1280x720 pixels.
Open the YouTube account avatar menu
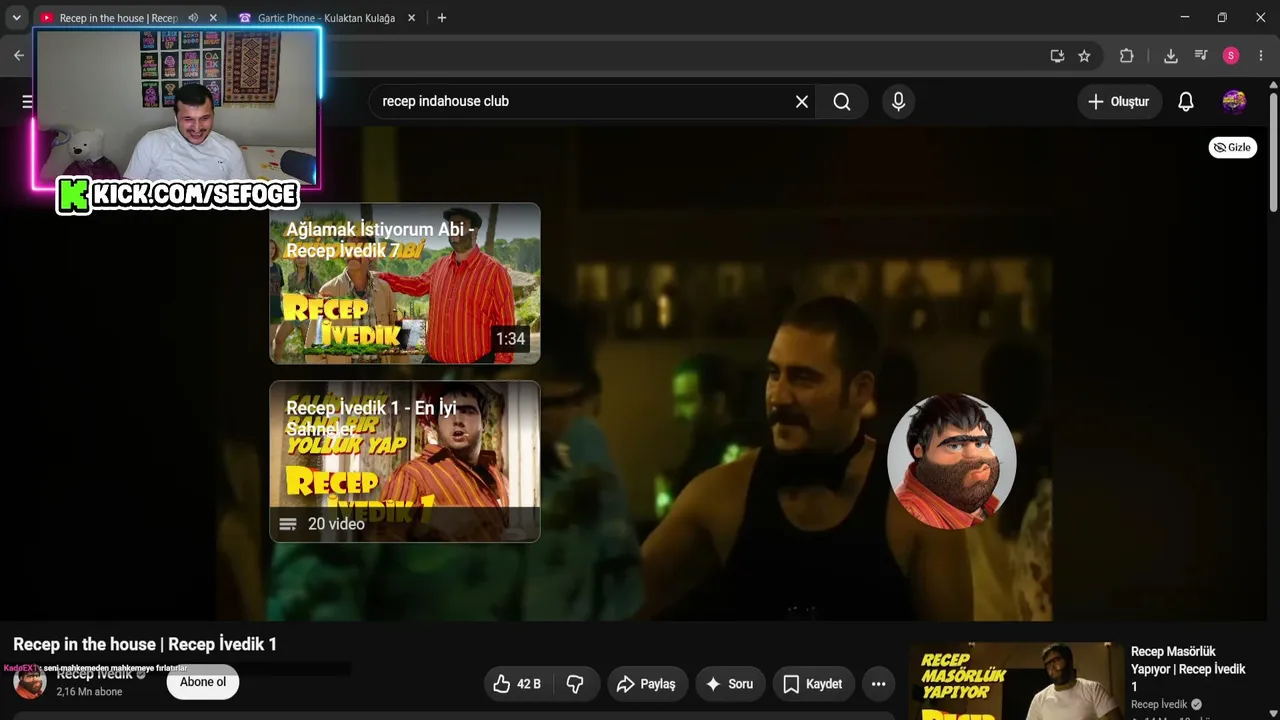1234,101
